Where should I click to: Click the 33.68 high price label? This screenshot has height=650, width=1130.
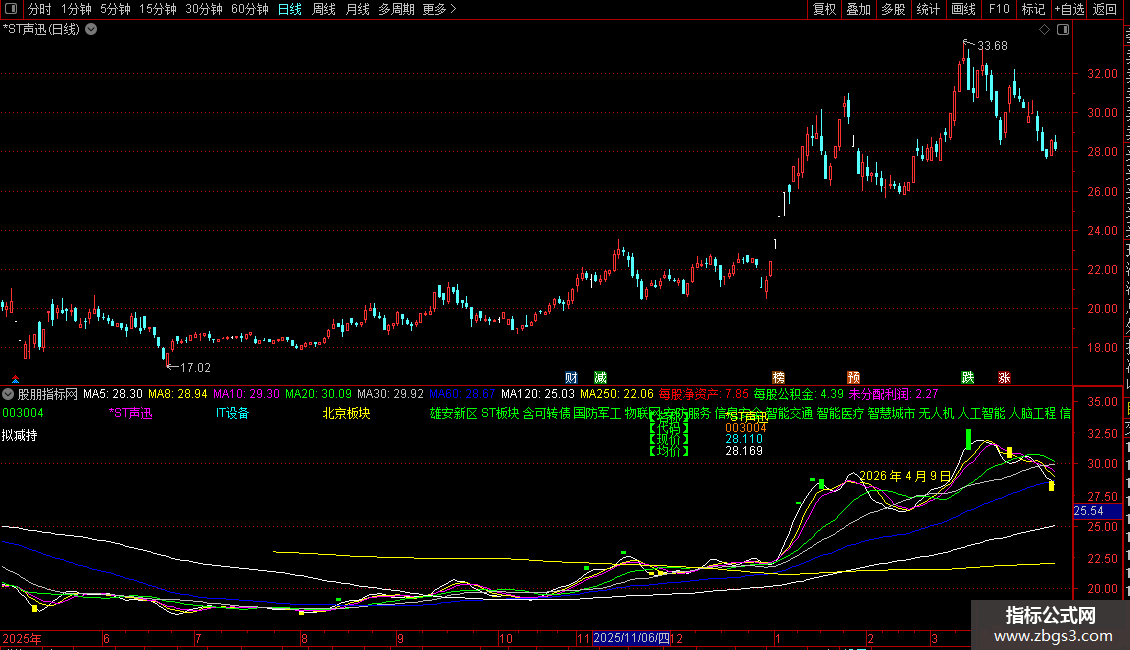992,46
